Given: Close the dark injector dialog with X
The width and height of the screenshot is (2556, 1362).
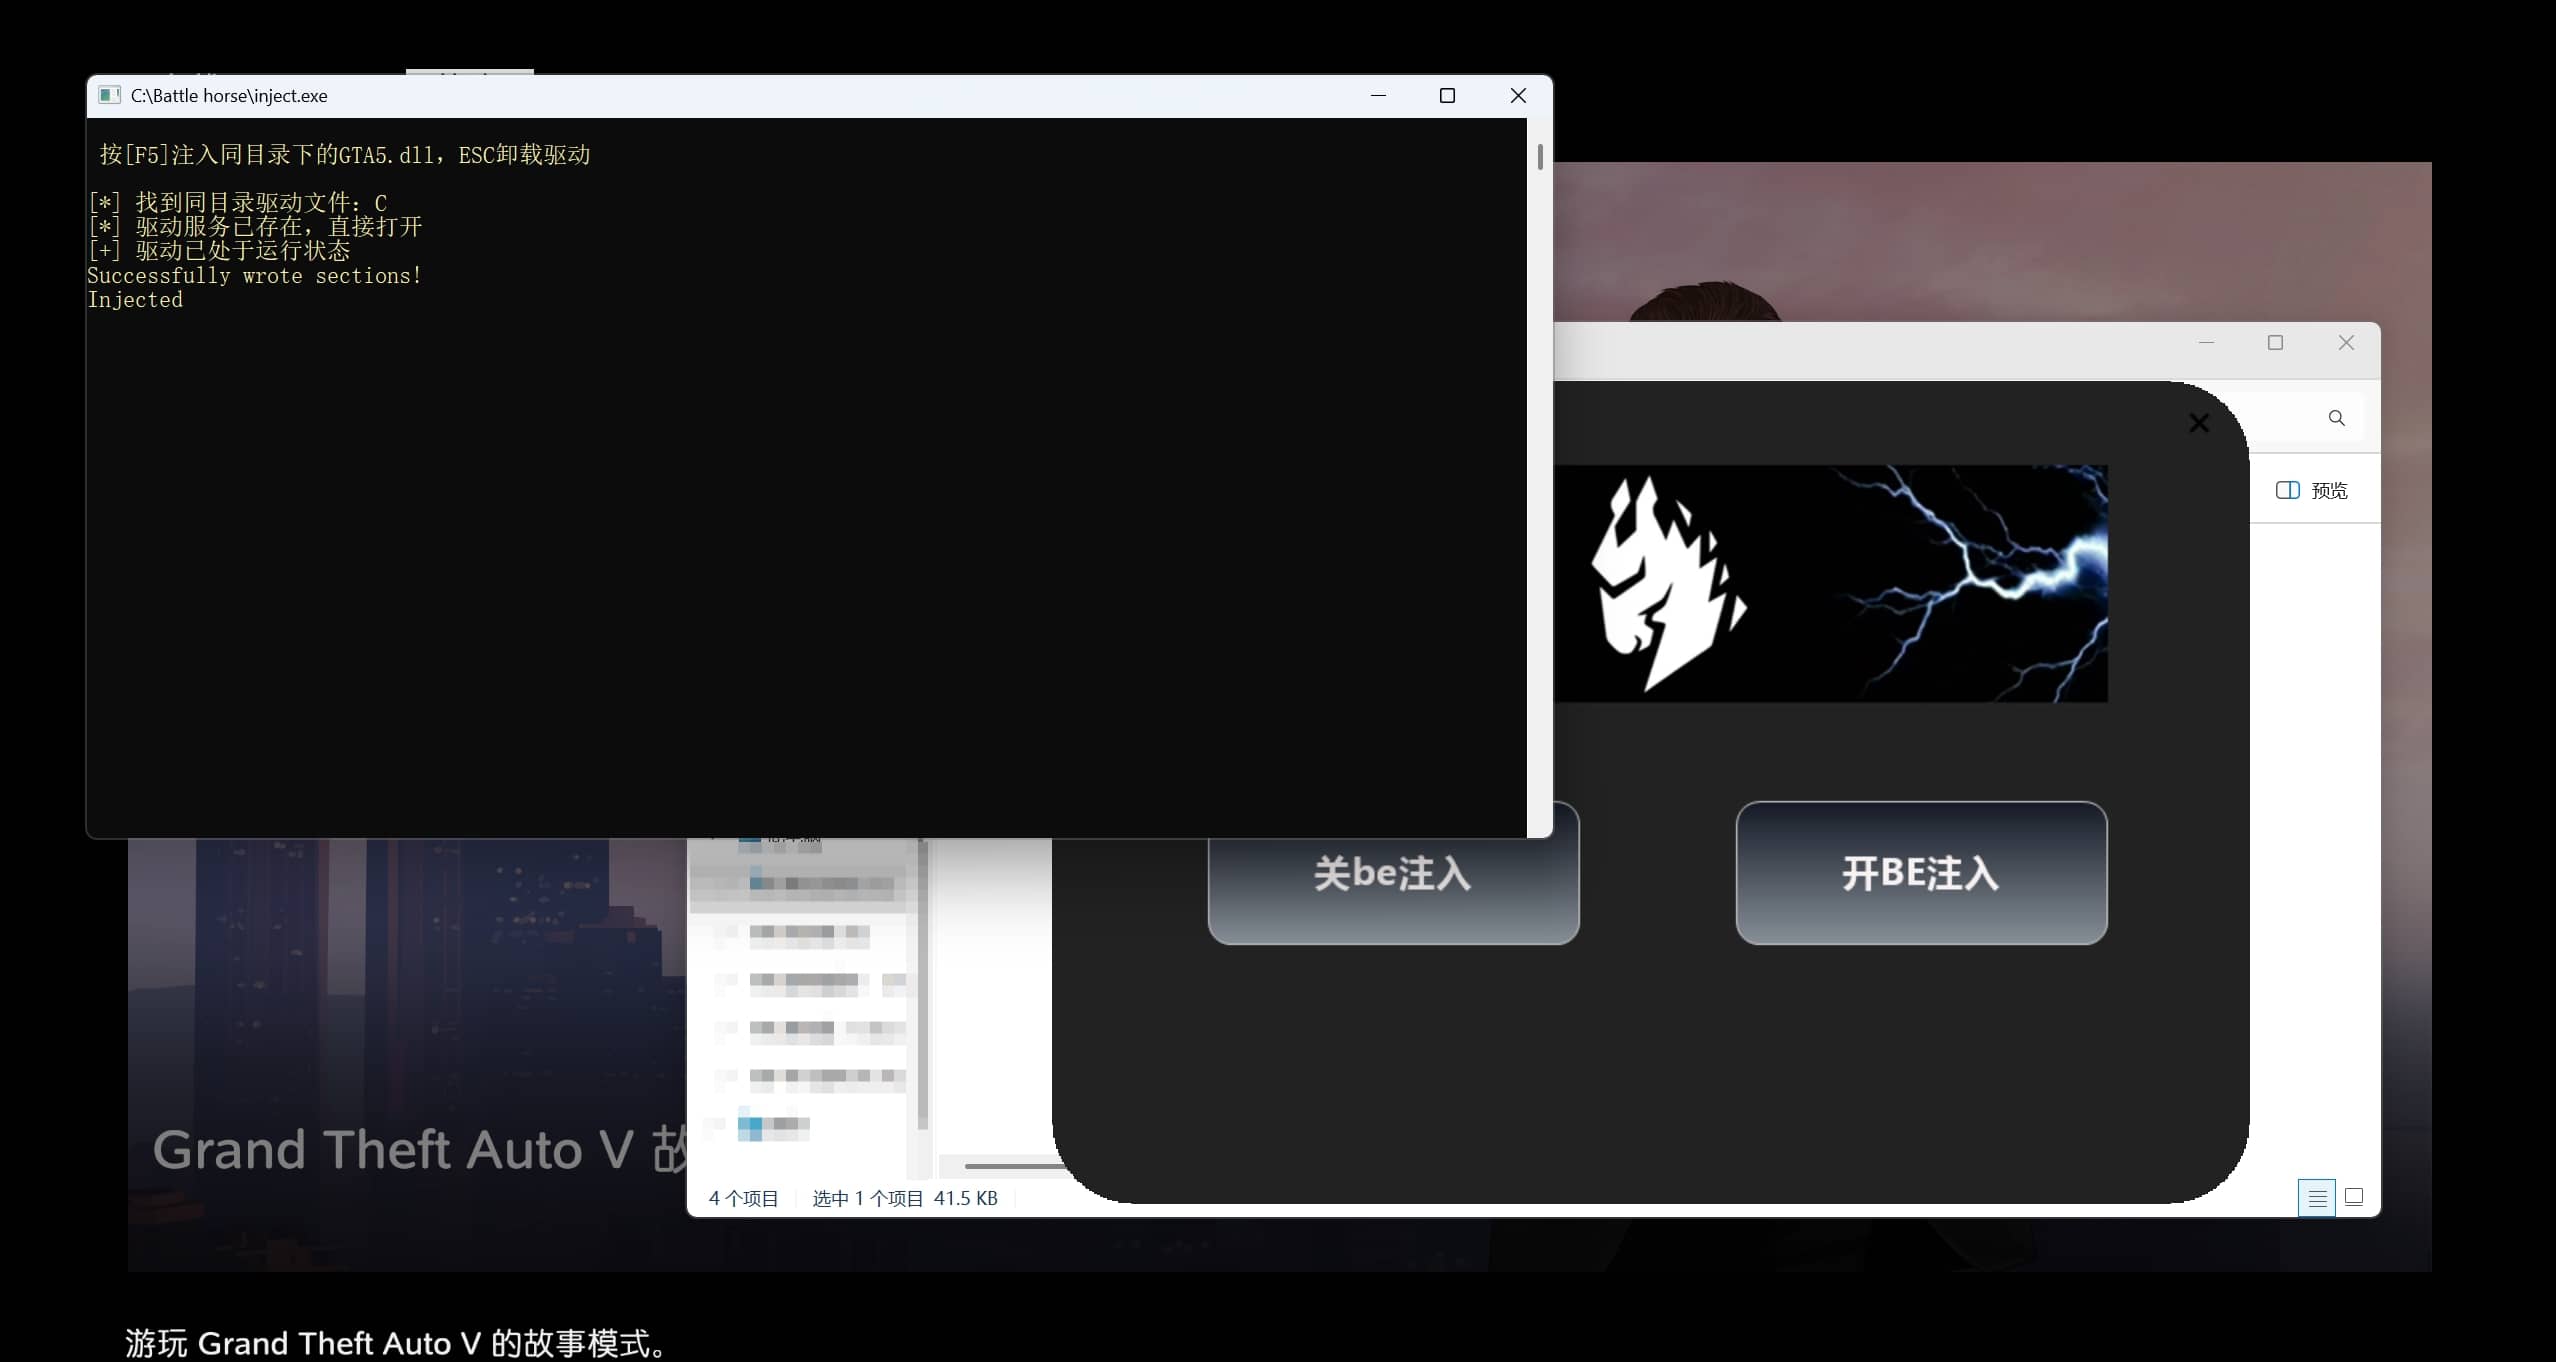Looking at the screenshot, I should pos(2198,423).
